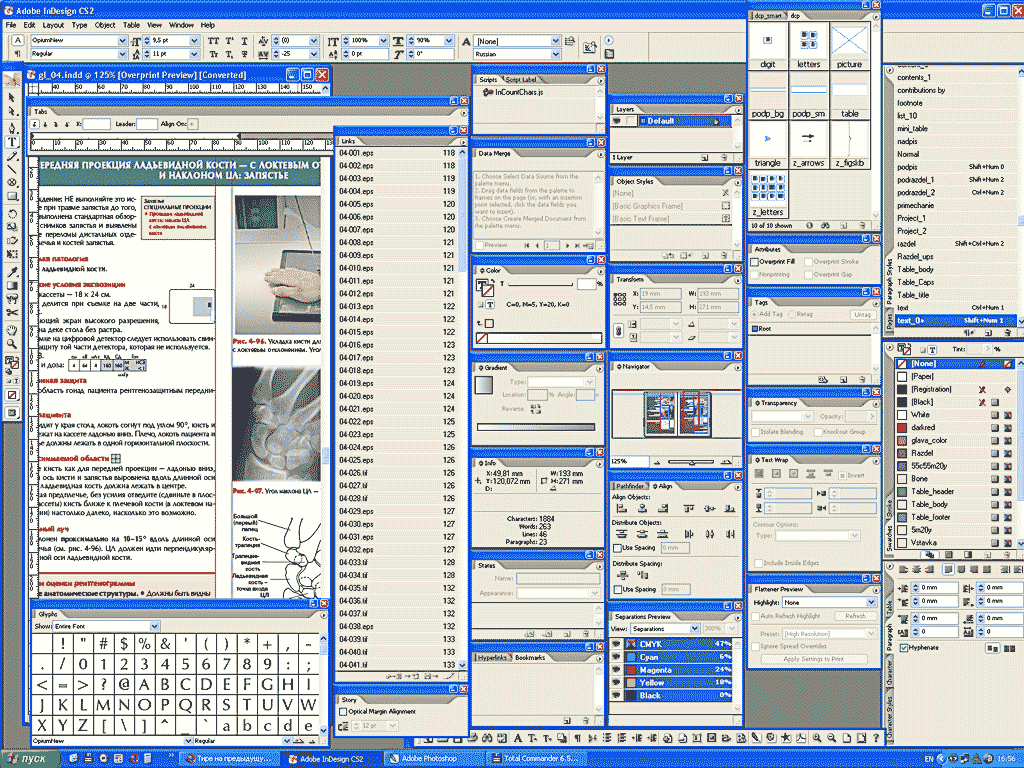Select the Selection arrow tool

tap(11, 97)
